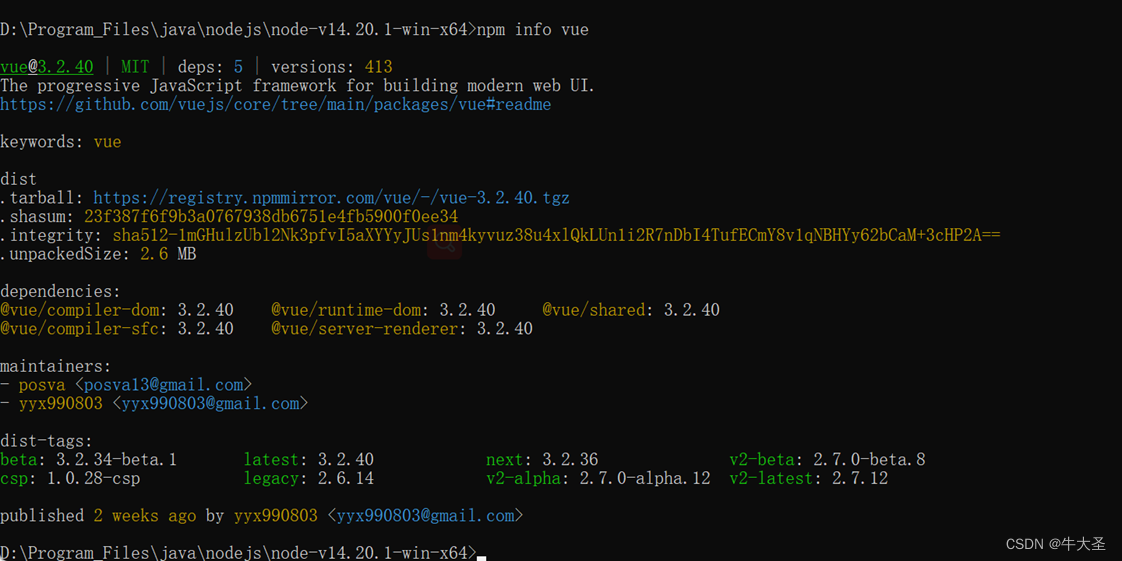Click the 'v2-beta: 2.7.0-beta.8' tag
This screenshot has height=561, width=1122.
click(827, 459)
